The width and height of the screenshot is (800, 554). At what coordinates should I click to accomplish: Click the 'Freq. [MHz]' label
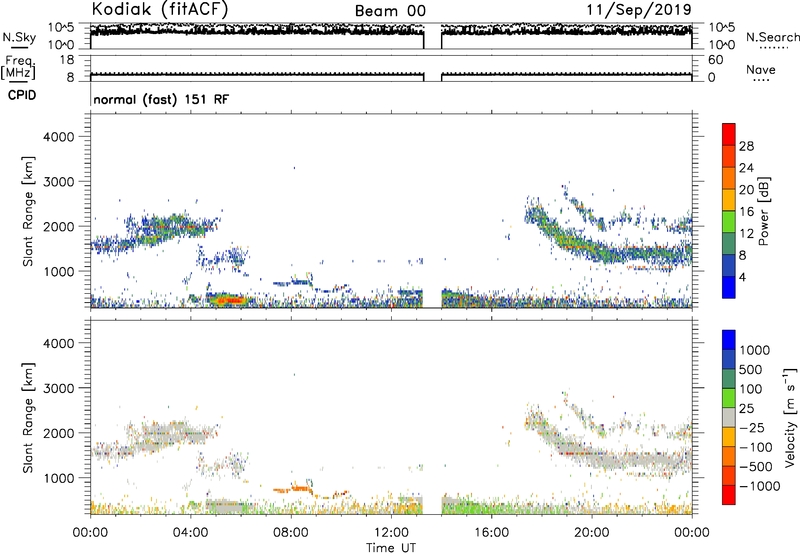tap(19, 68)
